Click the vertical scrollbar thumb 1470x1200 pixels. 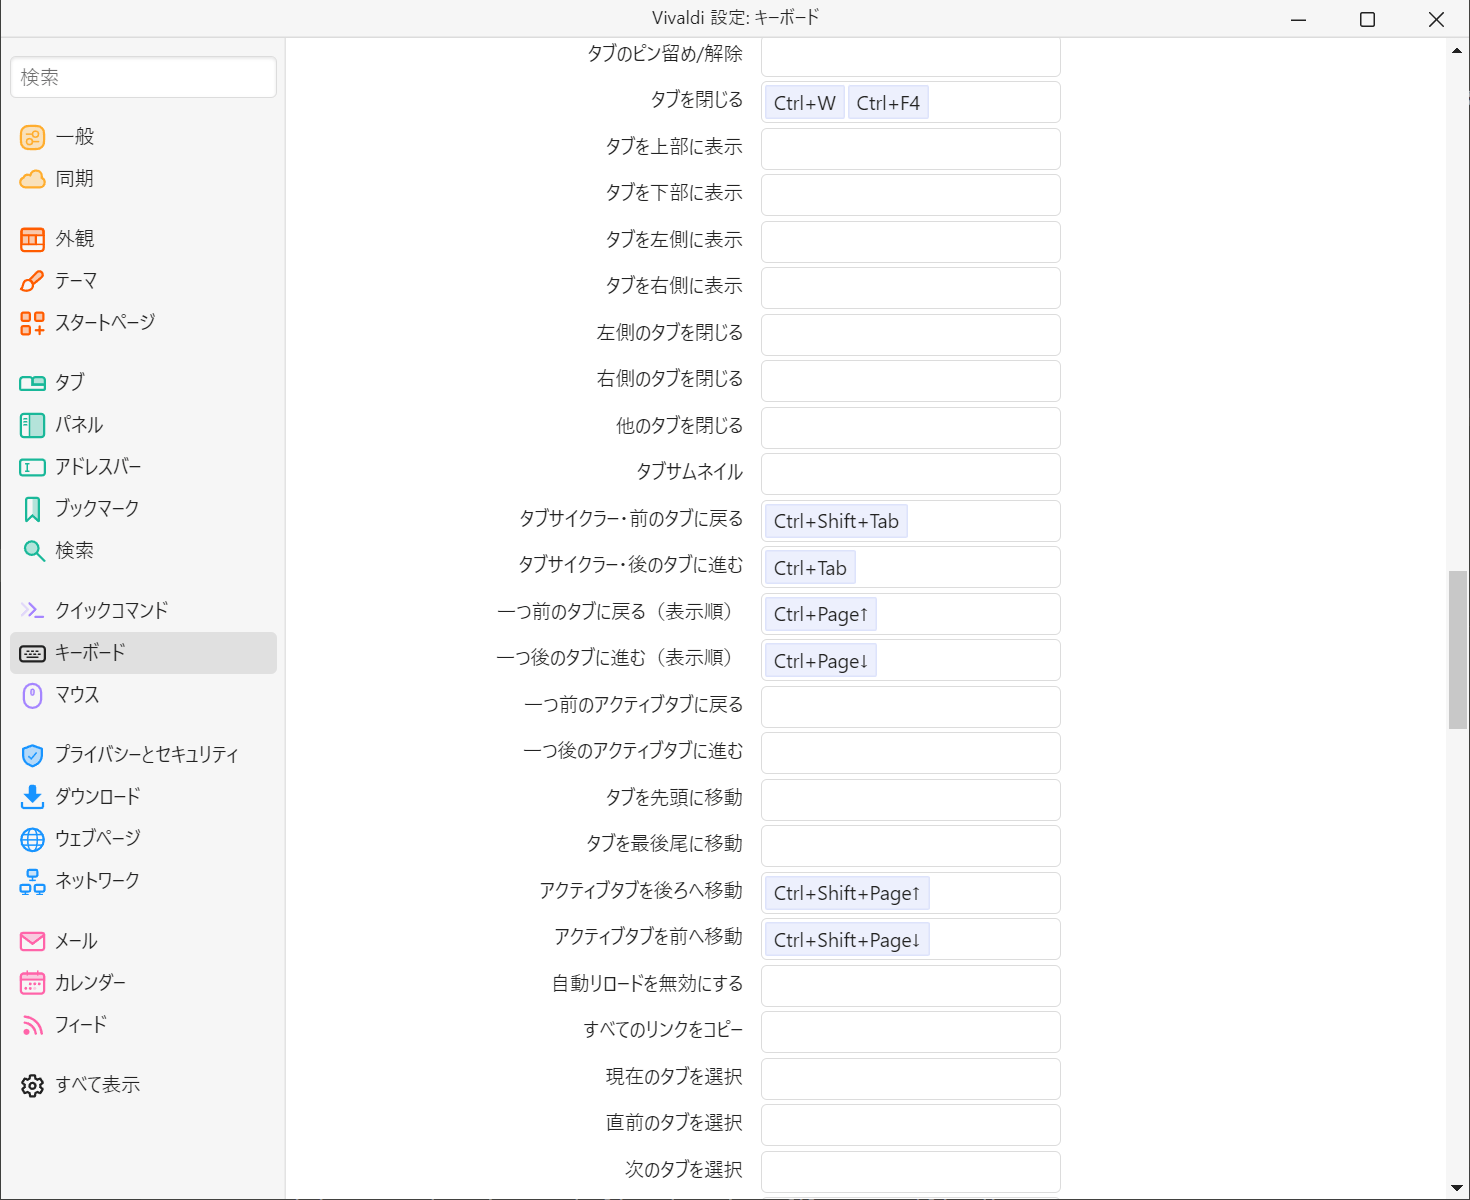1457,650
